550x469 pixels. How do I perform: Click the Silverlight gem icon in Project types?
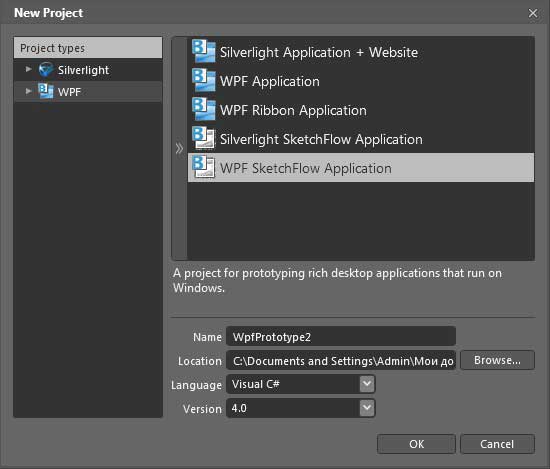pyautogui.click(x=46, y=69)
